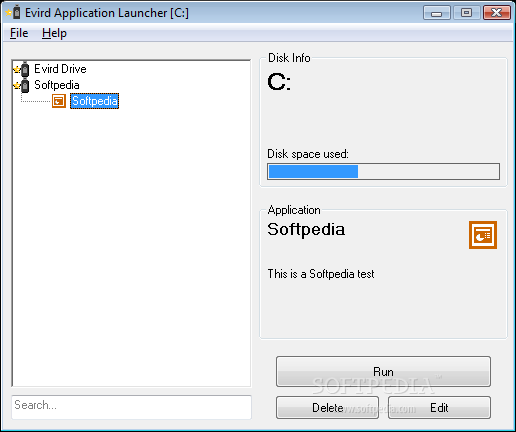The width and height of the screenshot is (516, 432).
Task: Click the 'Disk space used:' label
Action: [x=308, y=154]
